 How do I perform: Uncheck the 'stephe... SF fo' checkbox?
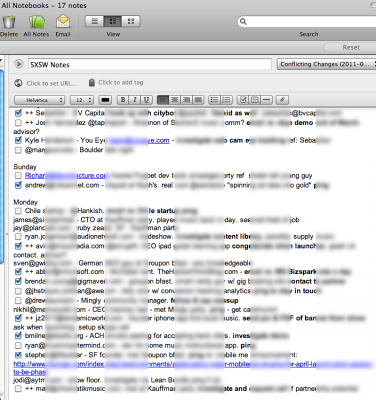tap(18, 355)
